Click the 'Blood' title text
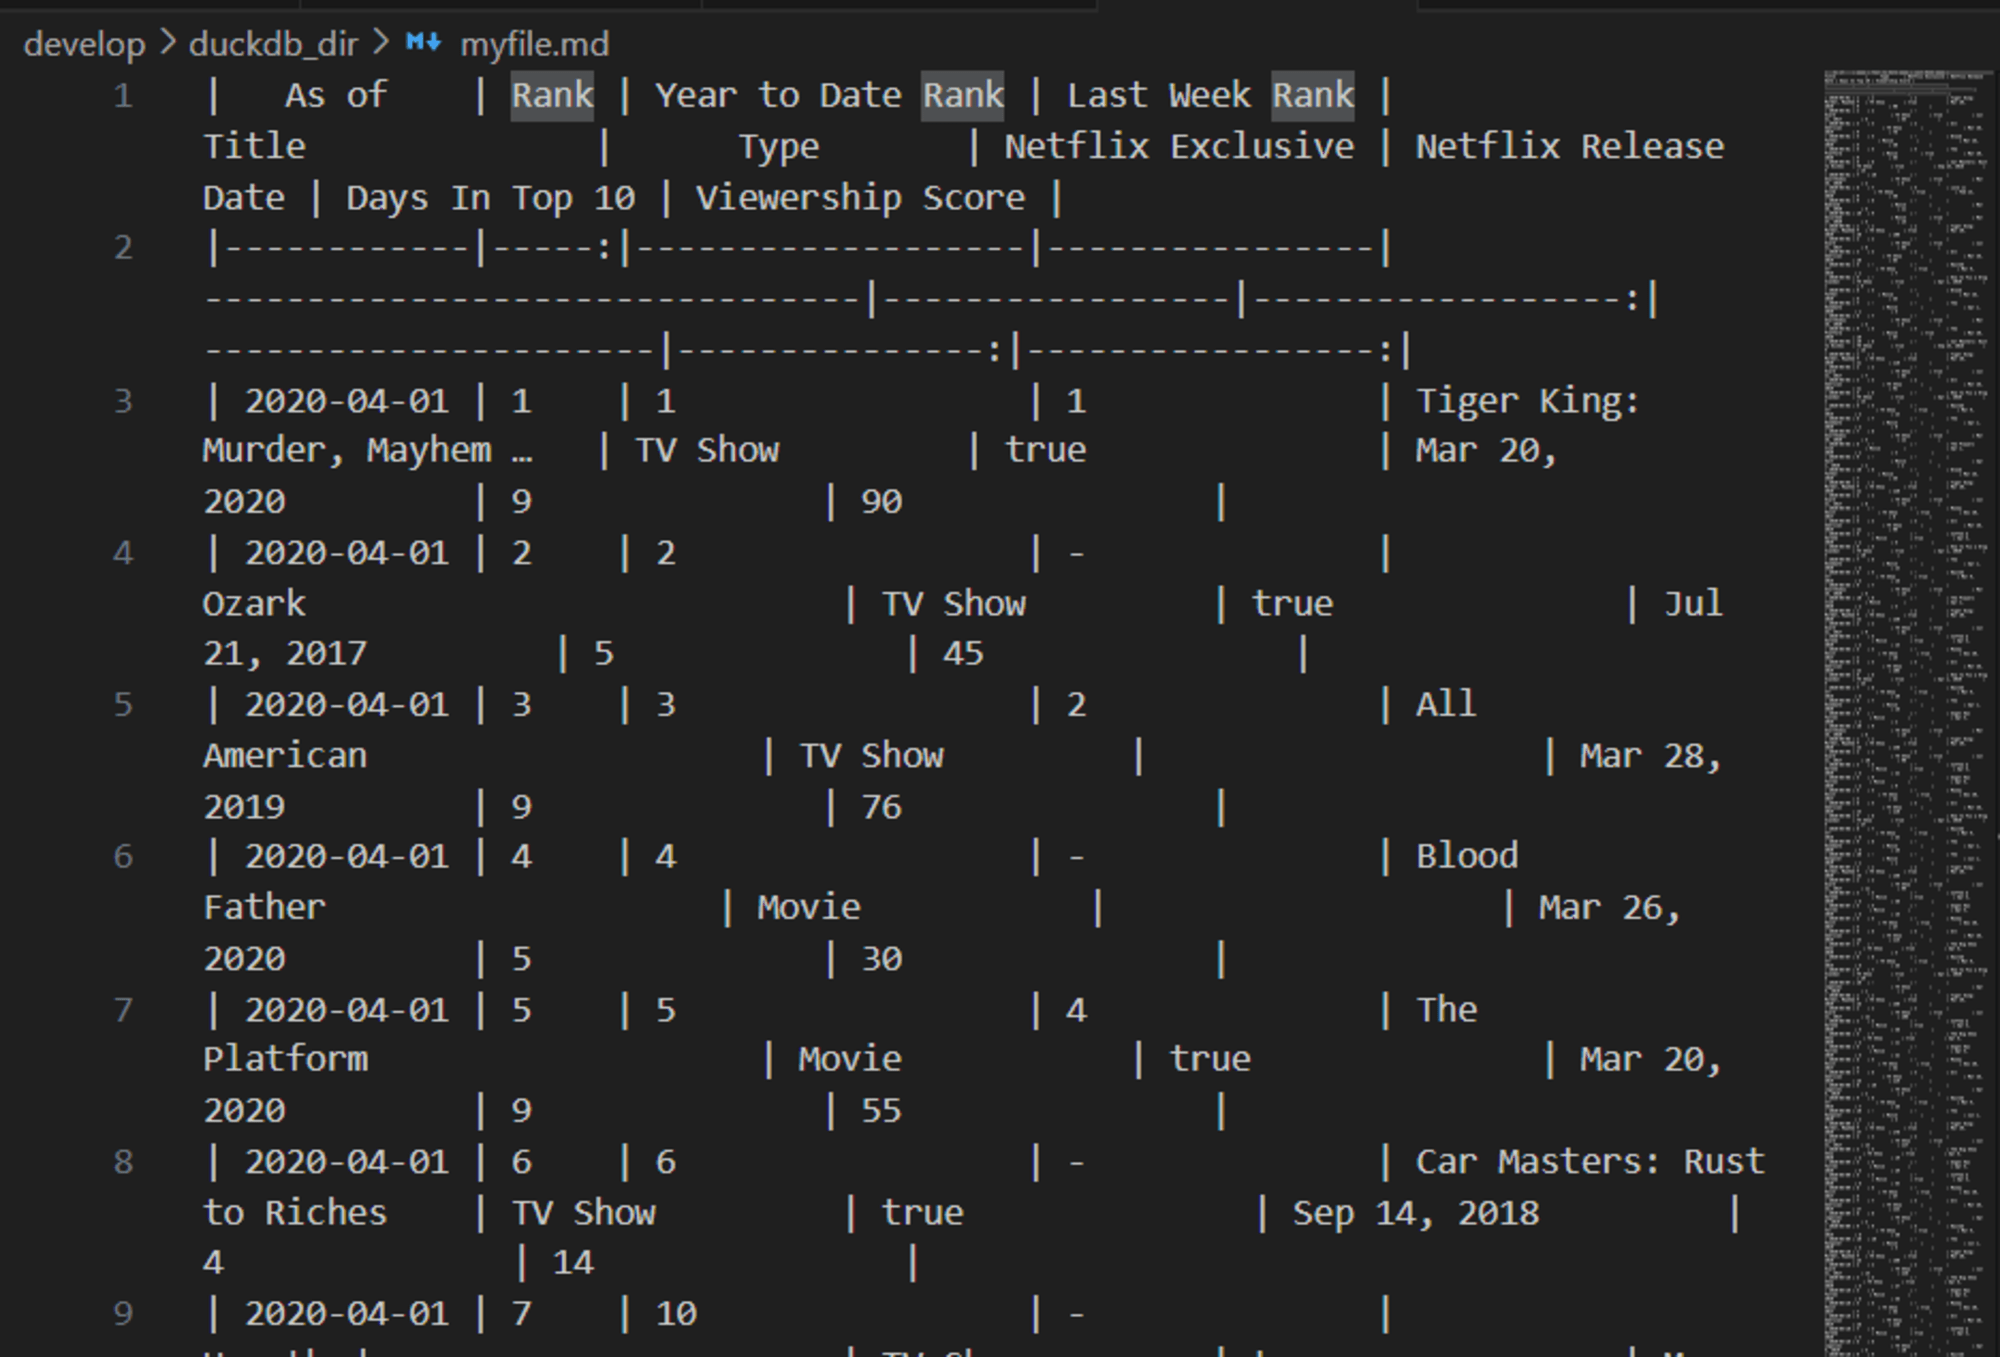 [1467, 856]
